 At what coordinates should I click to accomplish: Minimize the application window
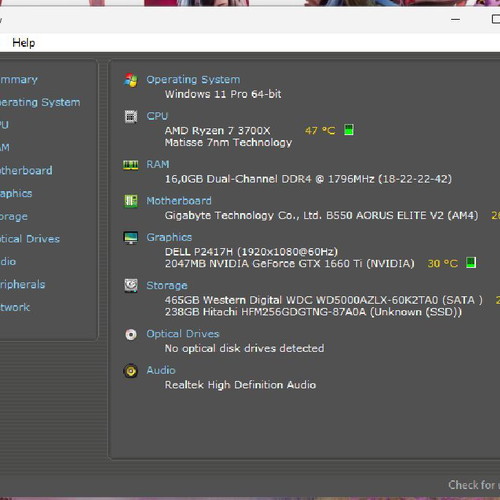tap(455, 19)
